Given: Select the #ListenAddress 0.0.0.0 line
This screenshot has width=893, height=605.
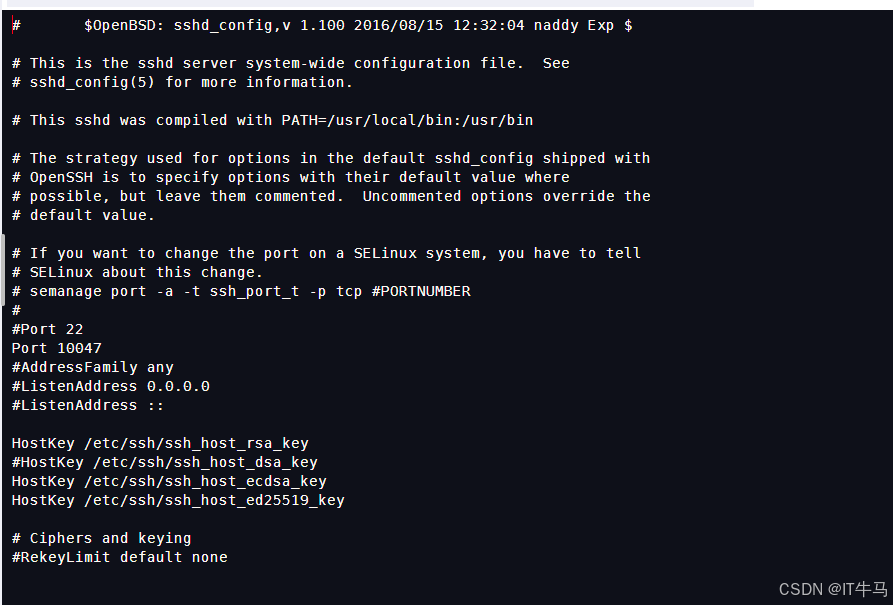Looking at the screenshot, I should [110, 386].
